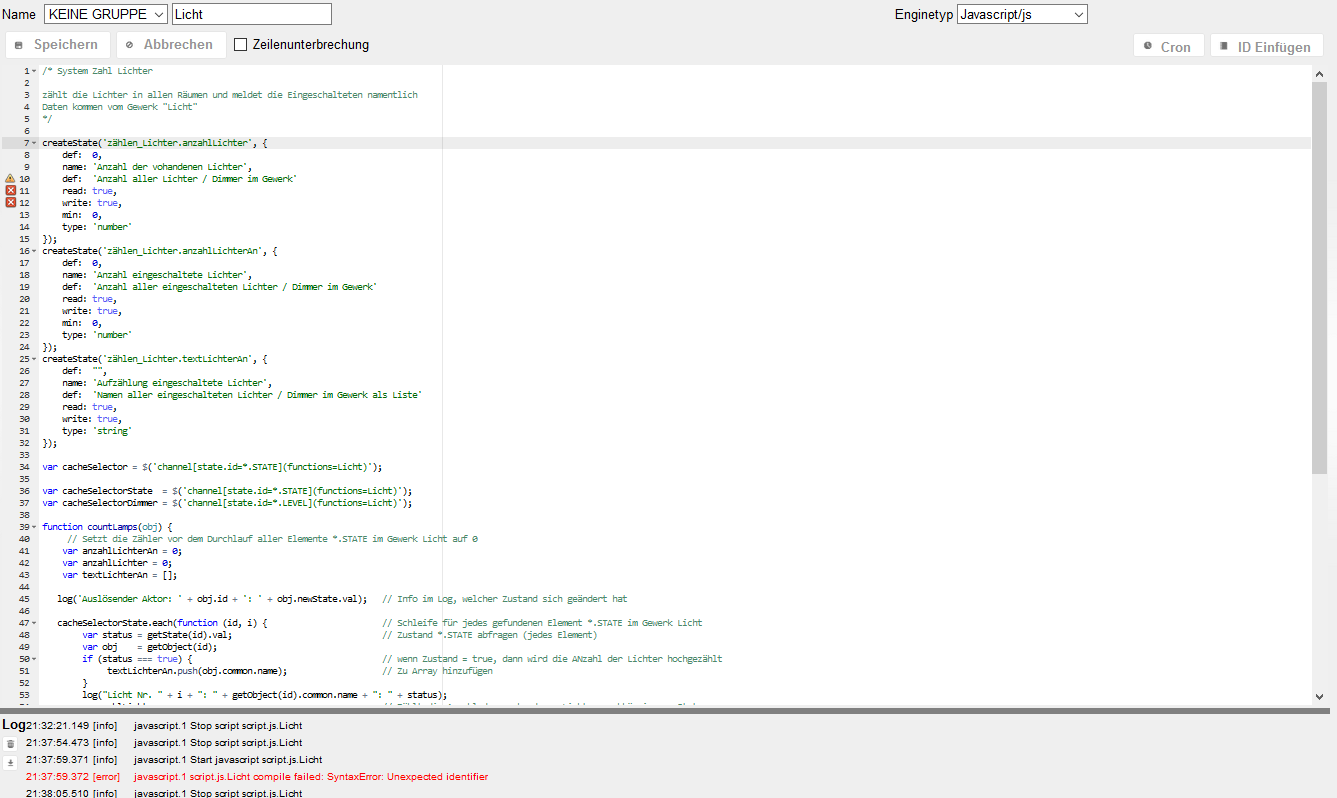The width and height of the screenshot is (1337, 798).
Task: Click the cacheSelectorDimmer line 37
Action: pos(227,503)
